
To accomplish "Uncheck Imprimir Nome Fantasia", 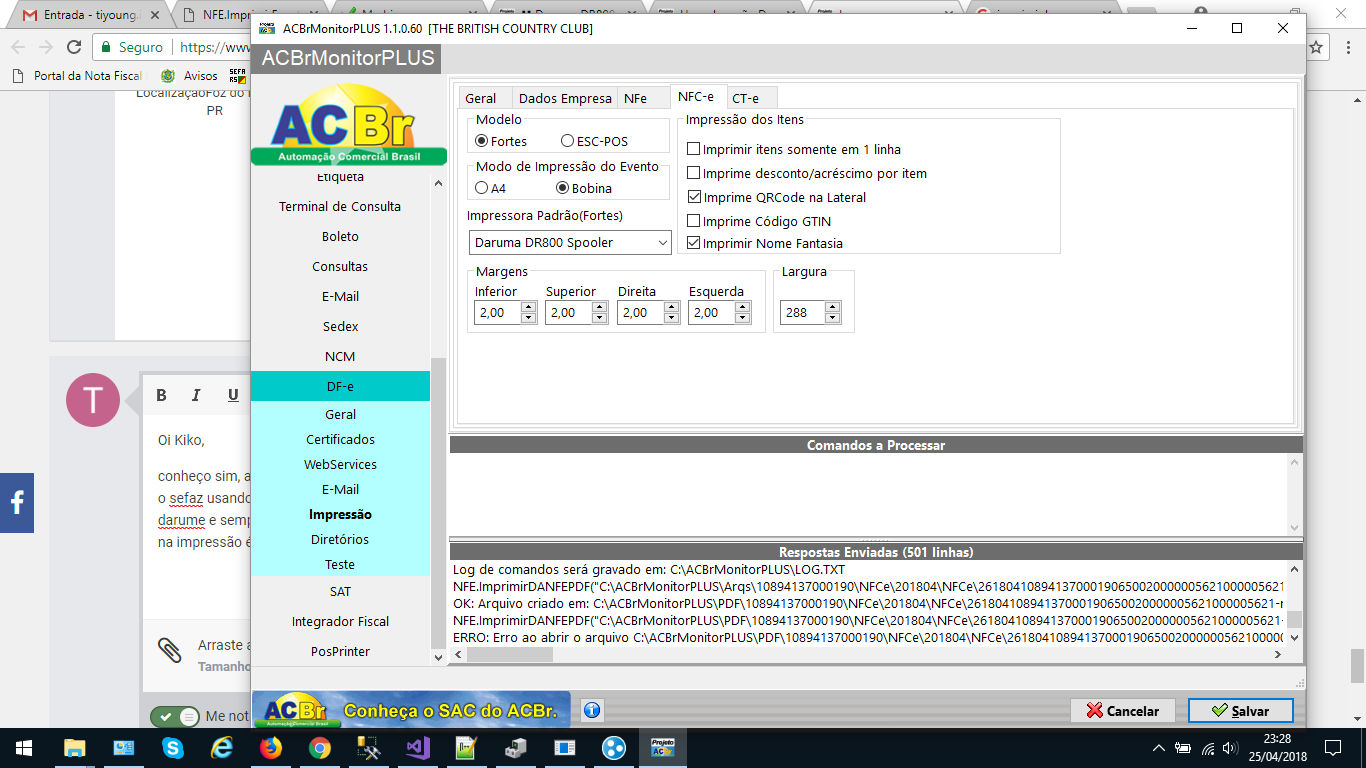I will [x=694, y=243].
